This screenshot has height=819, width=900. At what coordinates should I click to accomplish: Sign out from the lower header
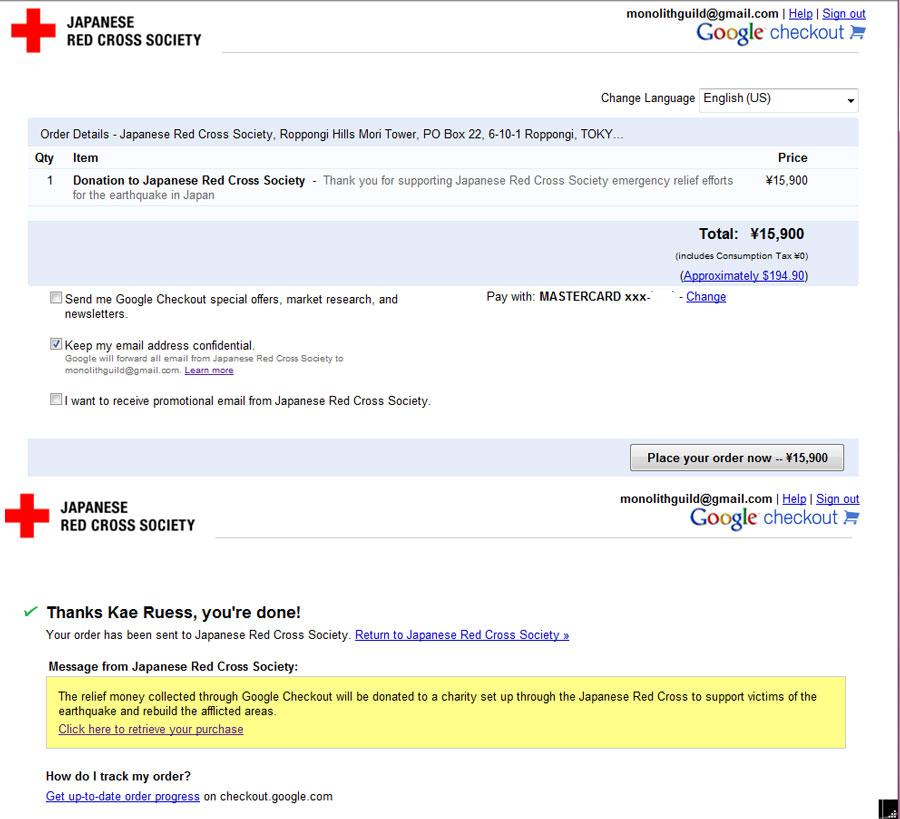(x=837, y=499)
